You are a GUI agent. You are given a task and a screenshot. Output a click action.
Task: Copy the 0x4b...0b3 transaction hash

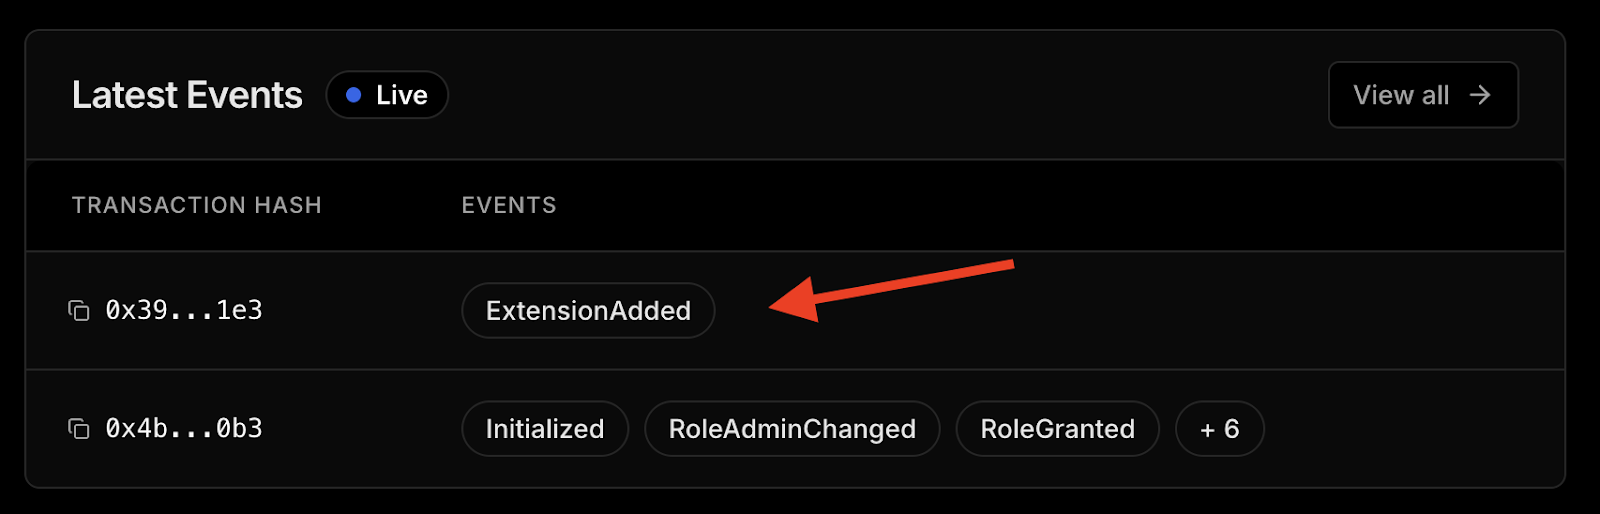pyautogui.click(x=79, y=429)
